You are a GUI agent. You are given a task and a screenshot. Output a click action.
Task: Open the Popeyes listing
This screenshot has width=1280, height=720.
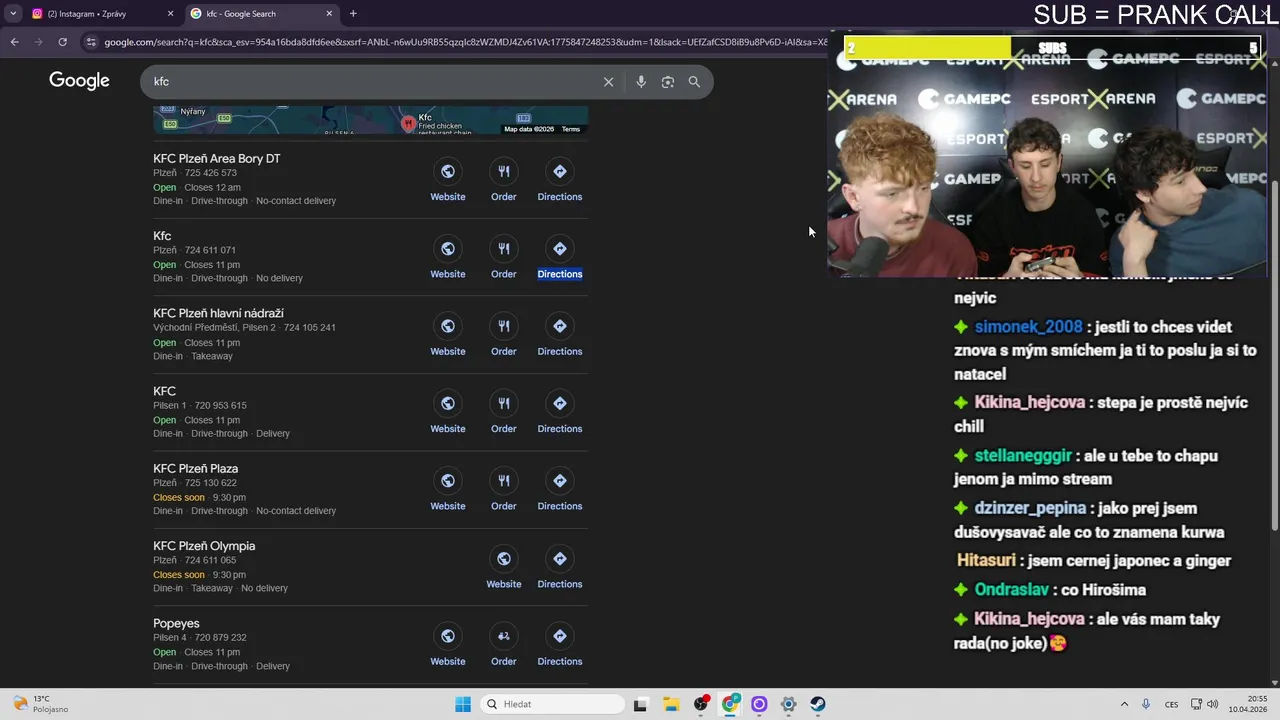coord(176,623)
